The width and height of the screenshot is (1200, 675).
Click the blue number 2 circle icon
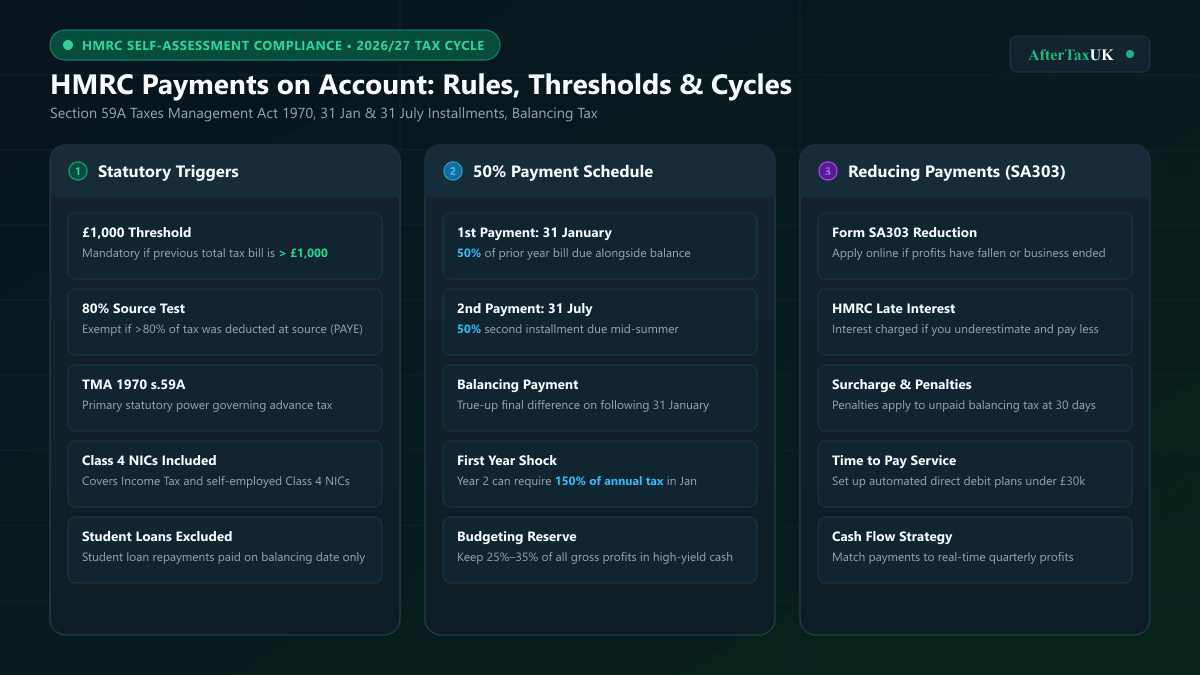click(x=453, y=171)
